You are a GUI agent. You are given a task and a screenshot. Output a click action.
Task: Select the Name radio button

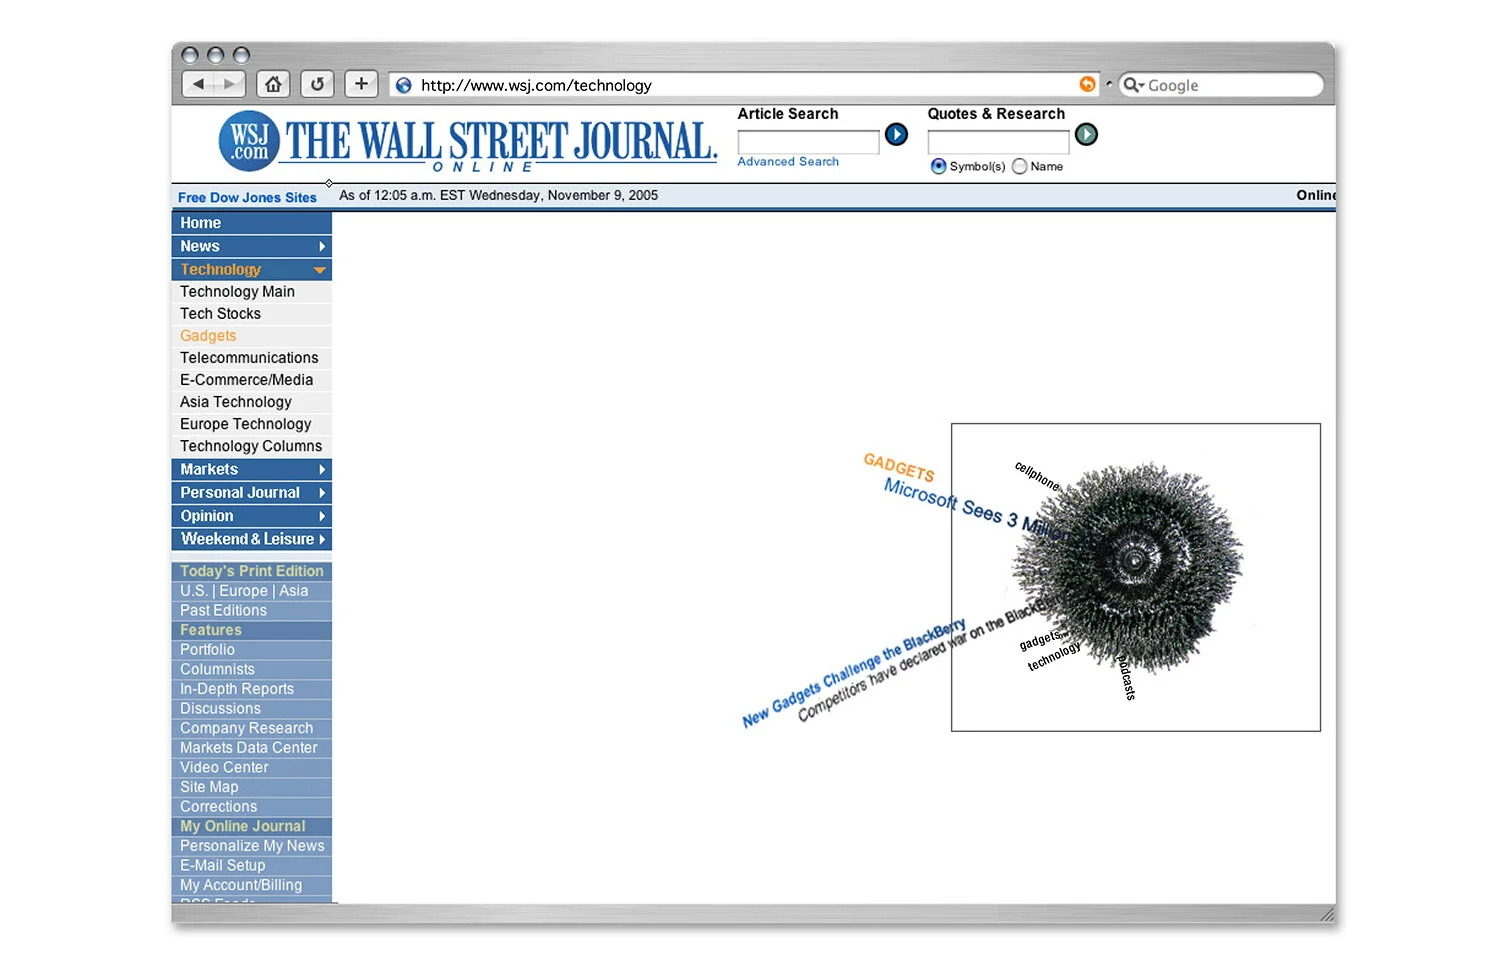pos(1020,166)
